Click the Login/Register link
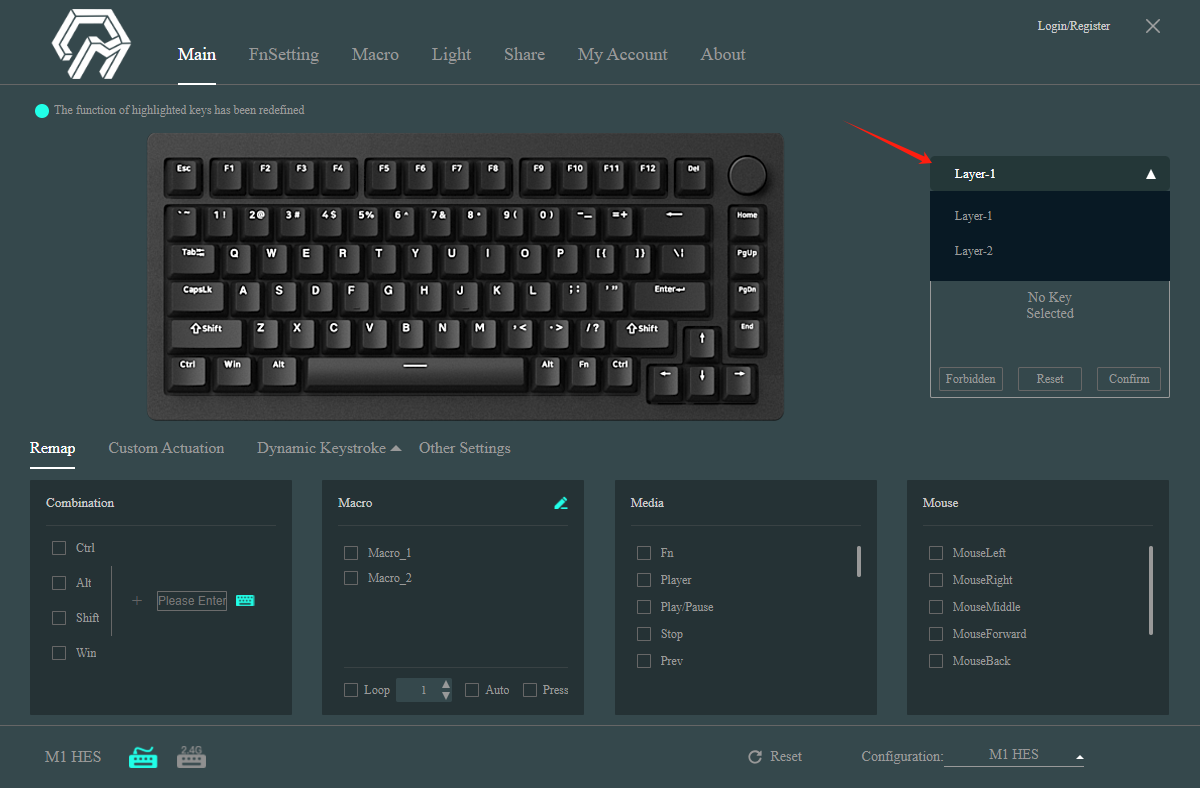 click(1073, 26)
